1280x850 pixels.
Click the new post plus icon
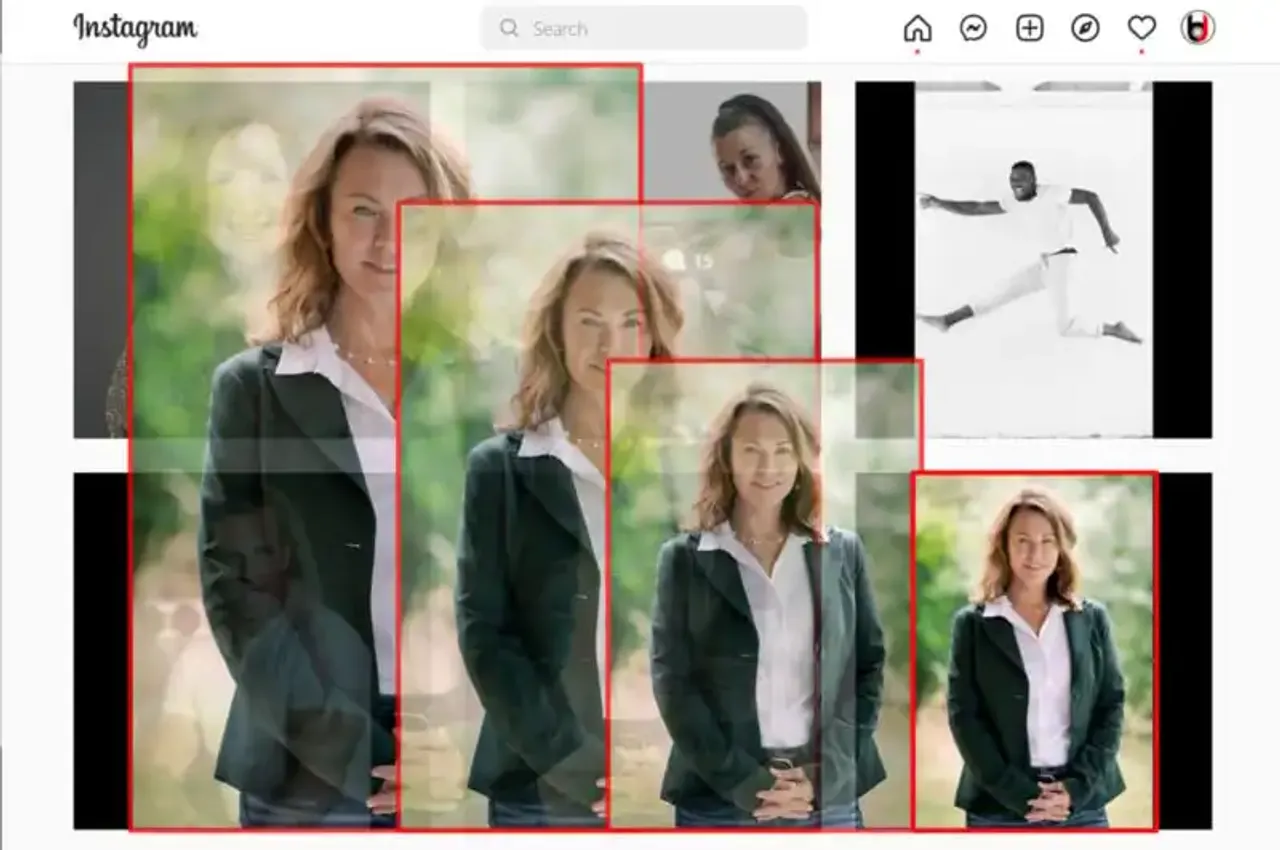pos(1029,28)
